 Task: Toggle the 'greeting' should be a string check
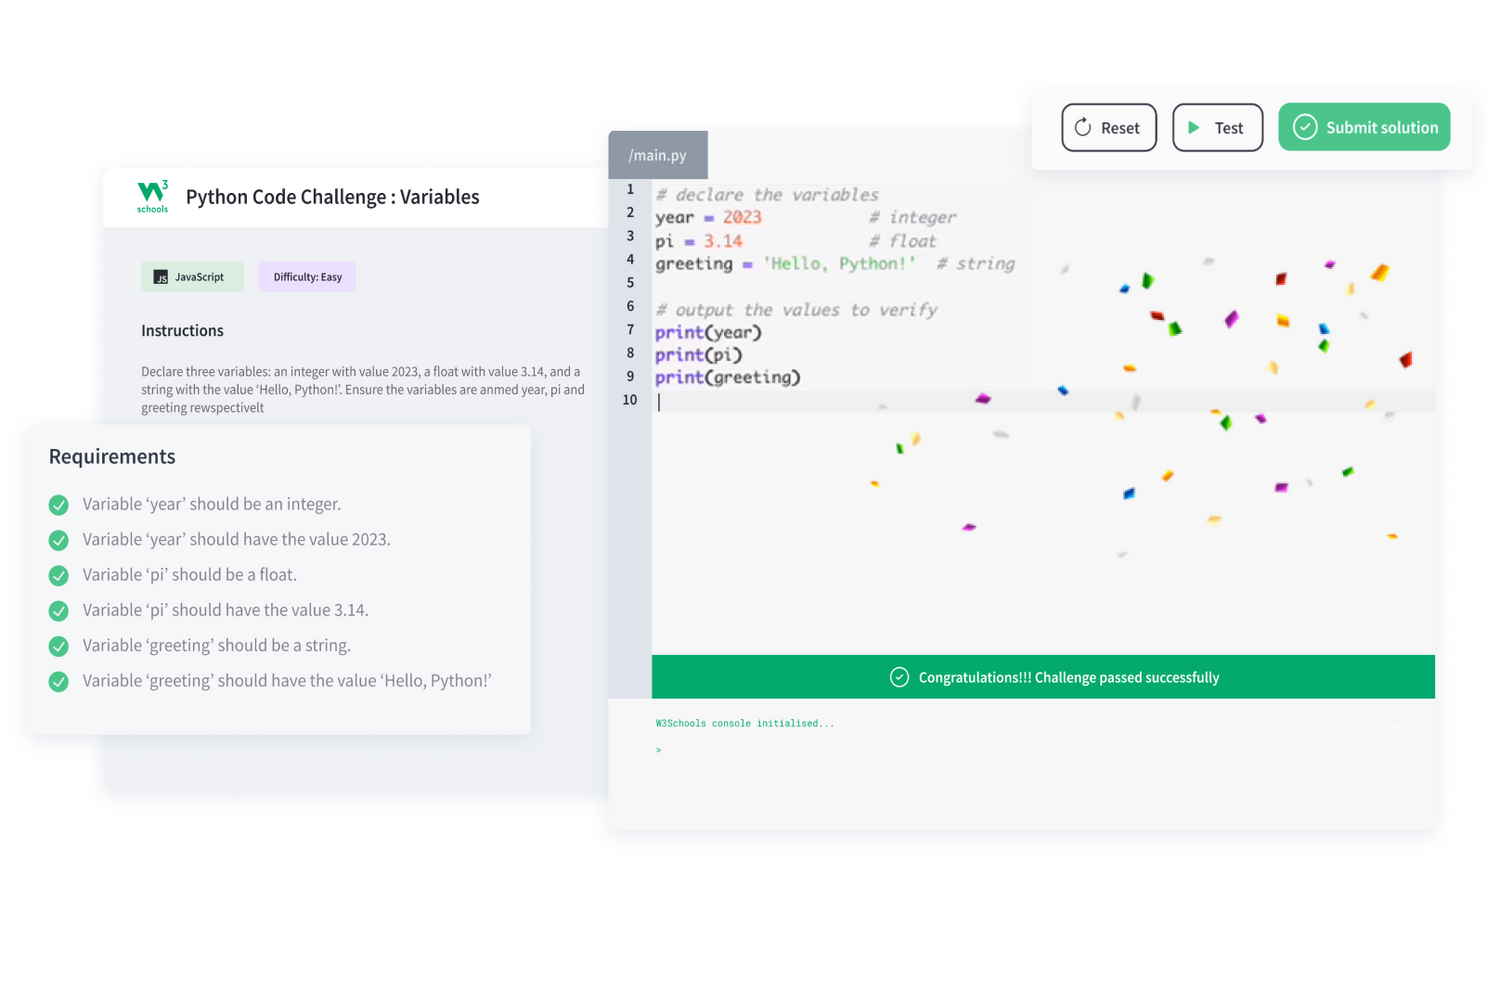tap(59, 646)
